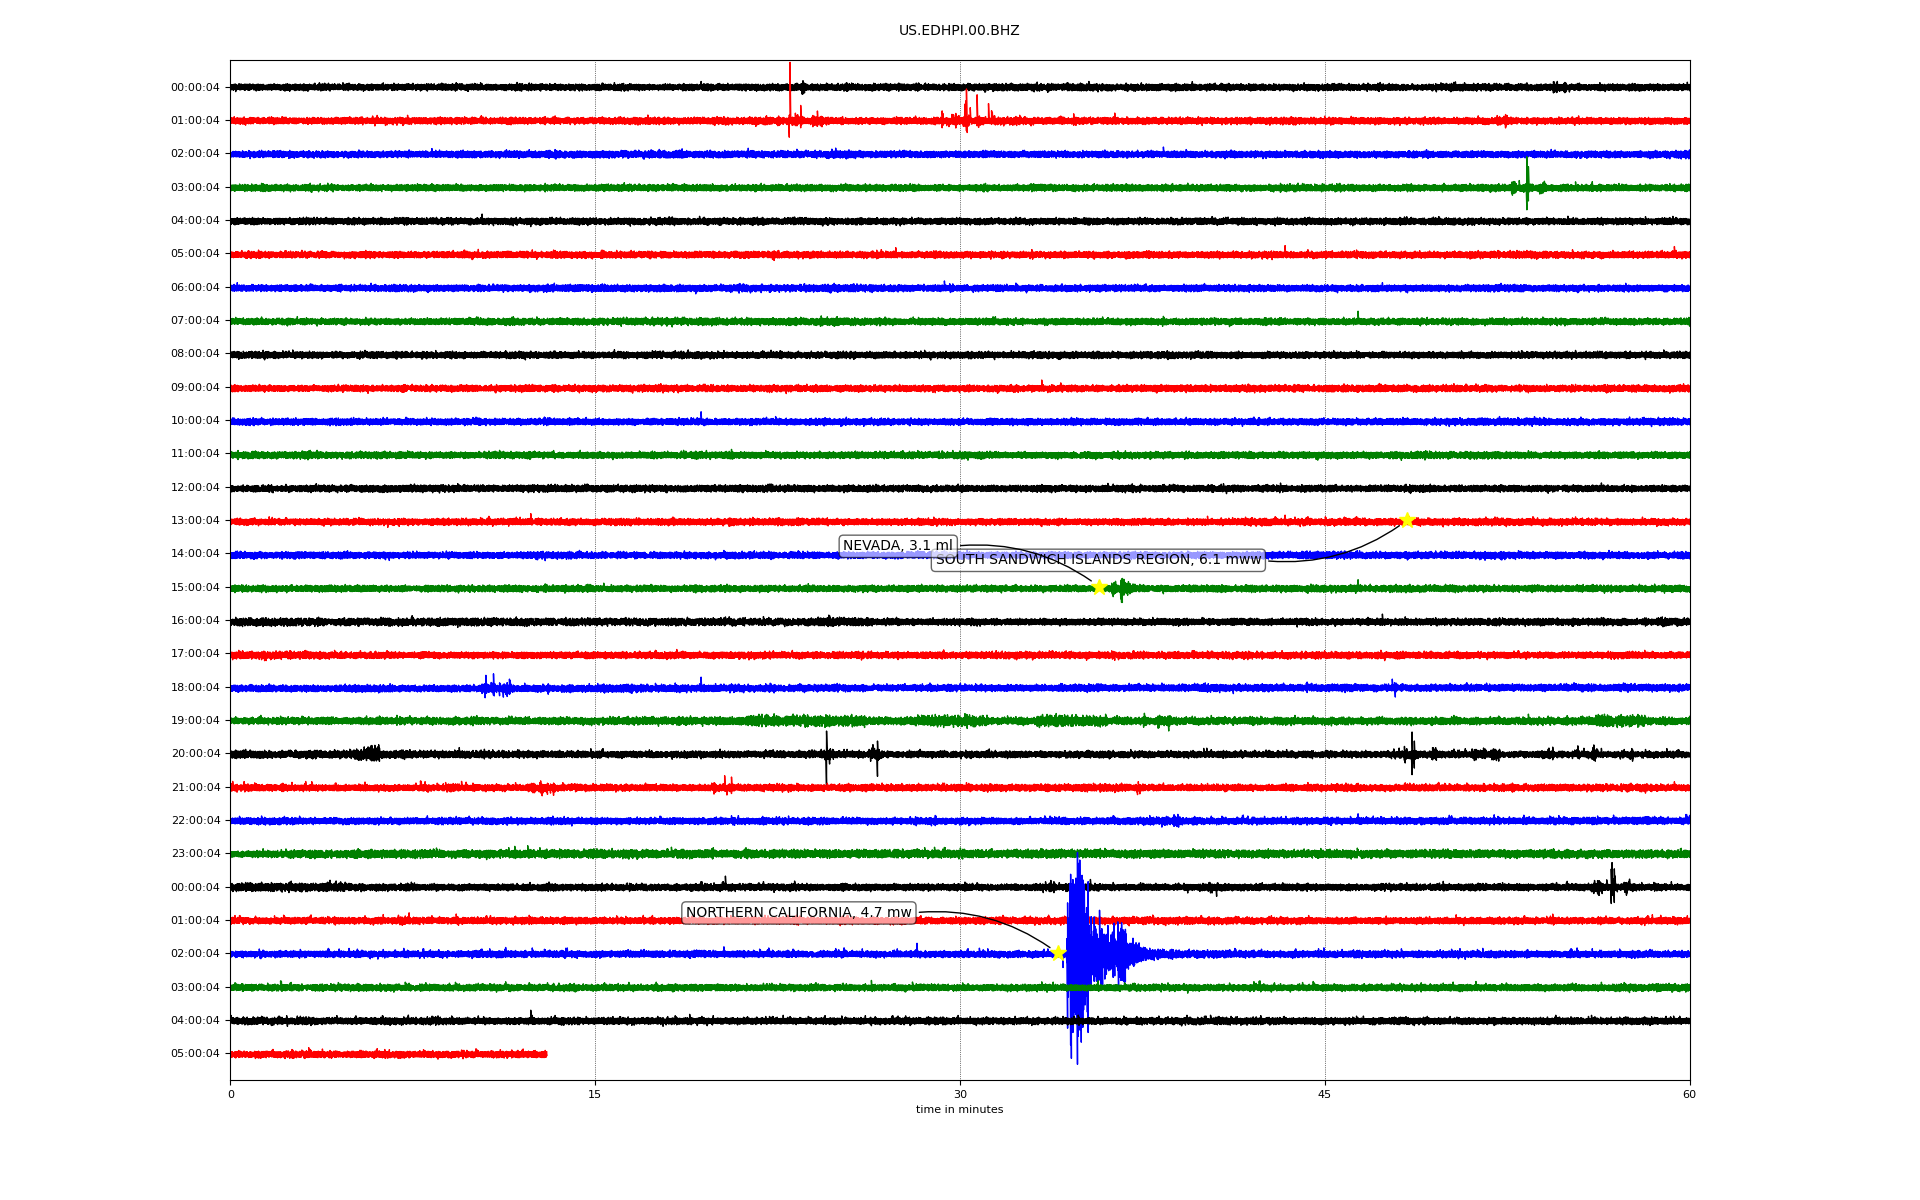Screen dimensions: 1920x1200
Task: Click the 05:00:04 label of the short final red trace
Action: click(195, 1054)
